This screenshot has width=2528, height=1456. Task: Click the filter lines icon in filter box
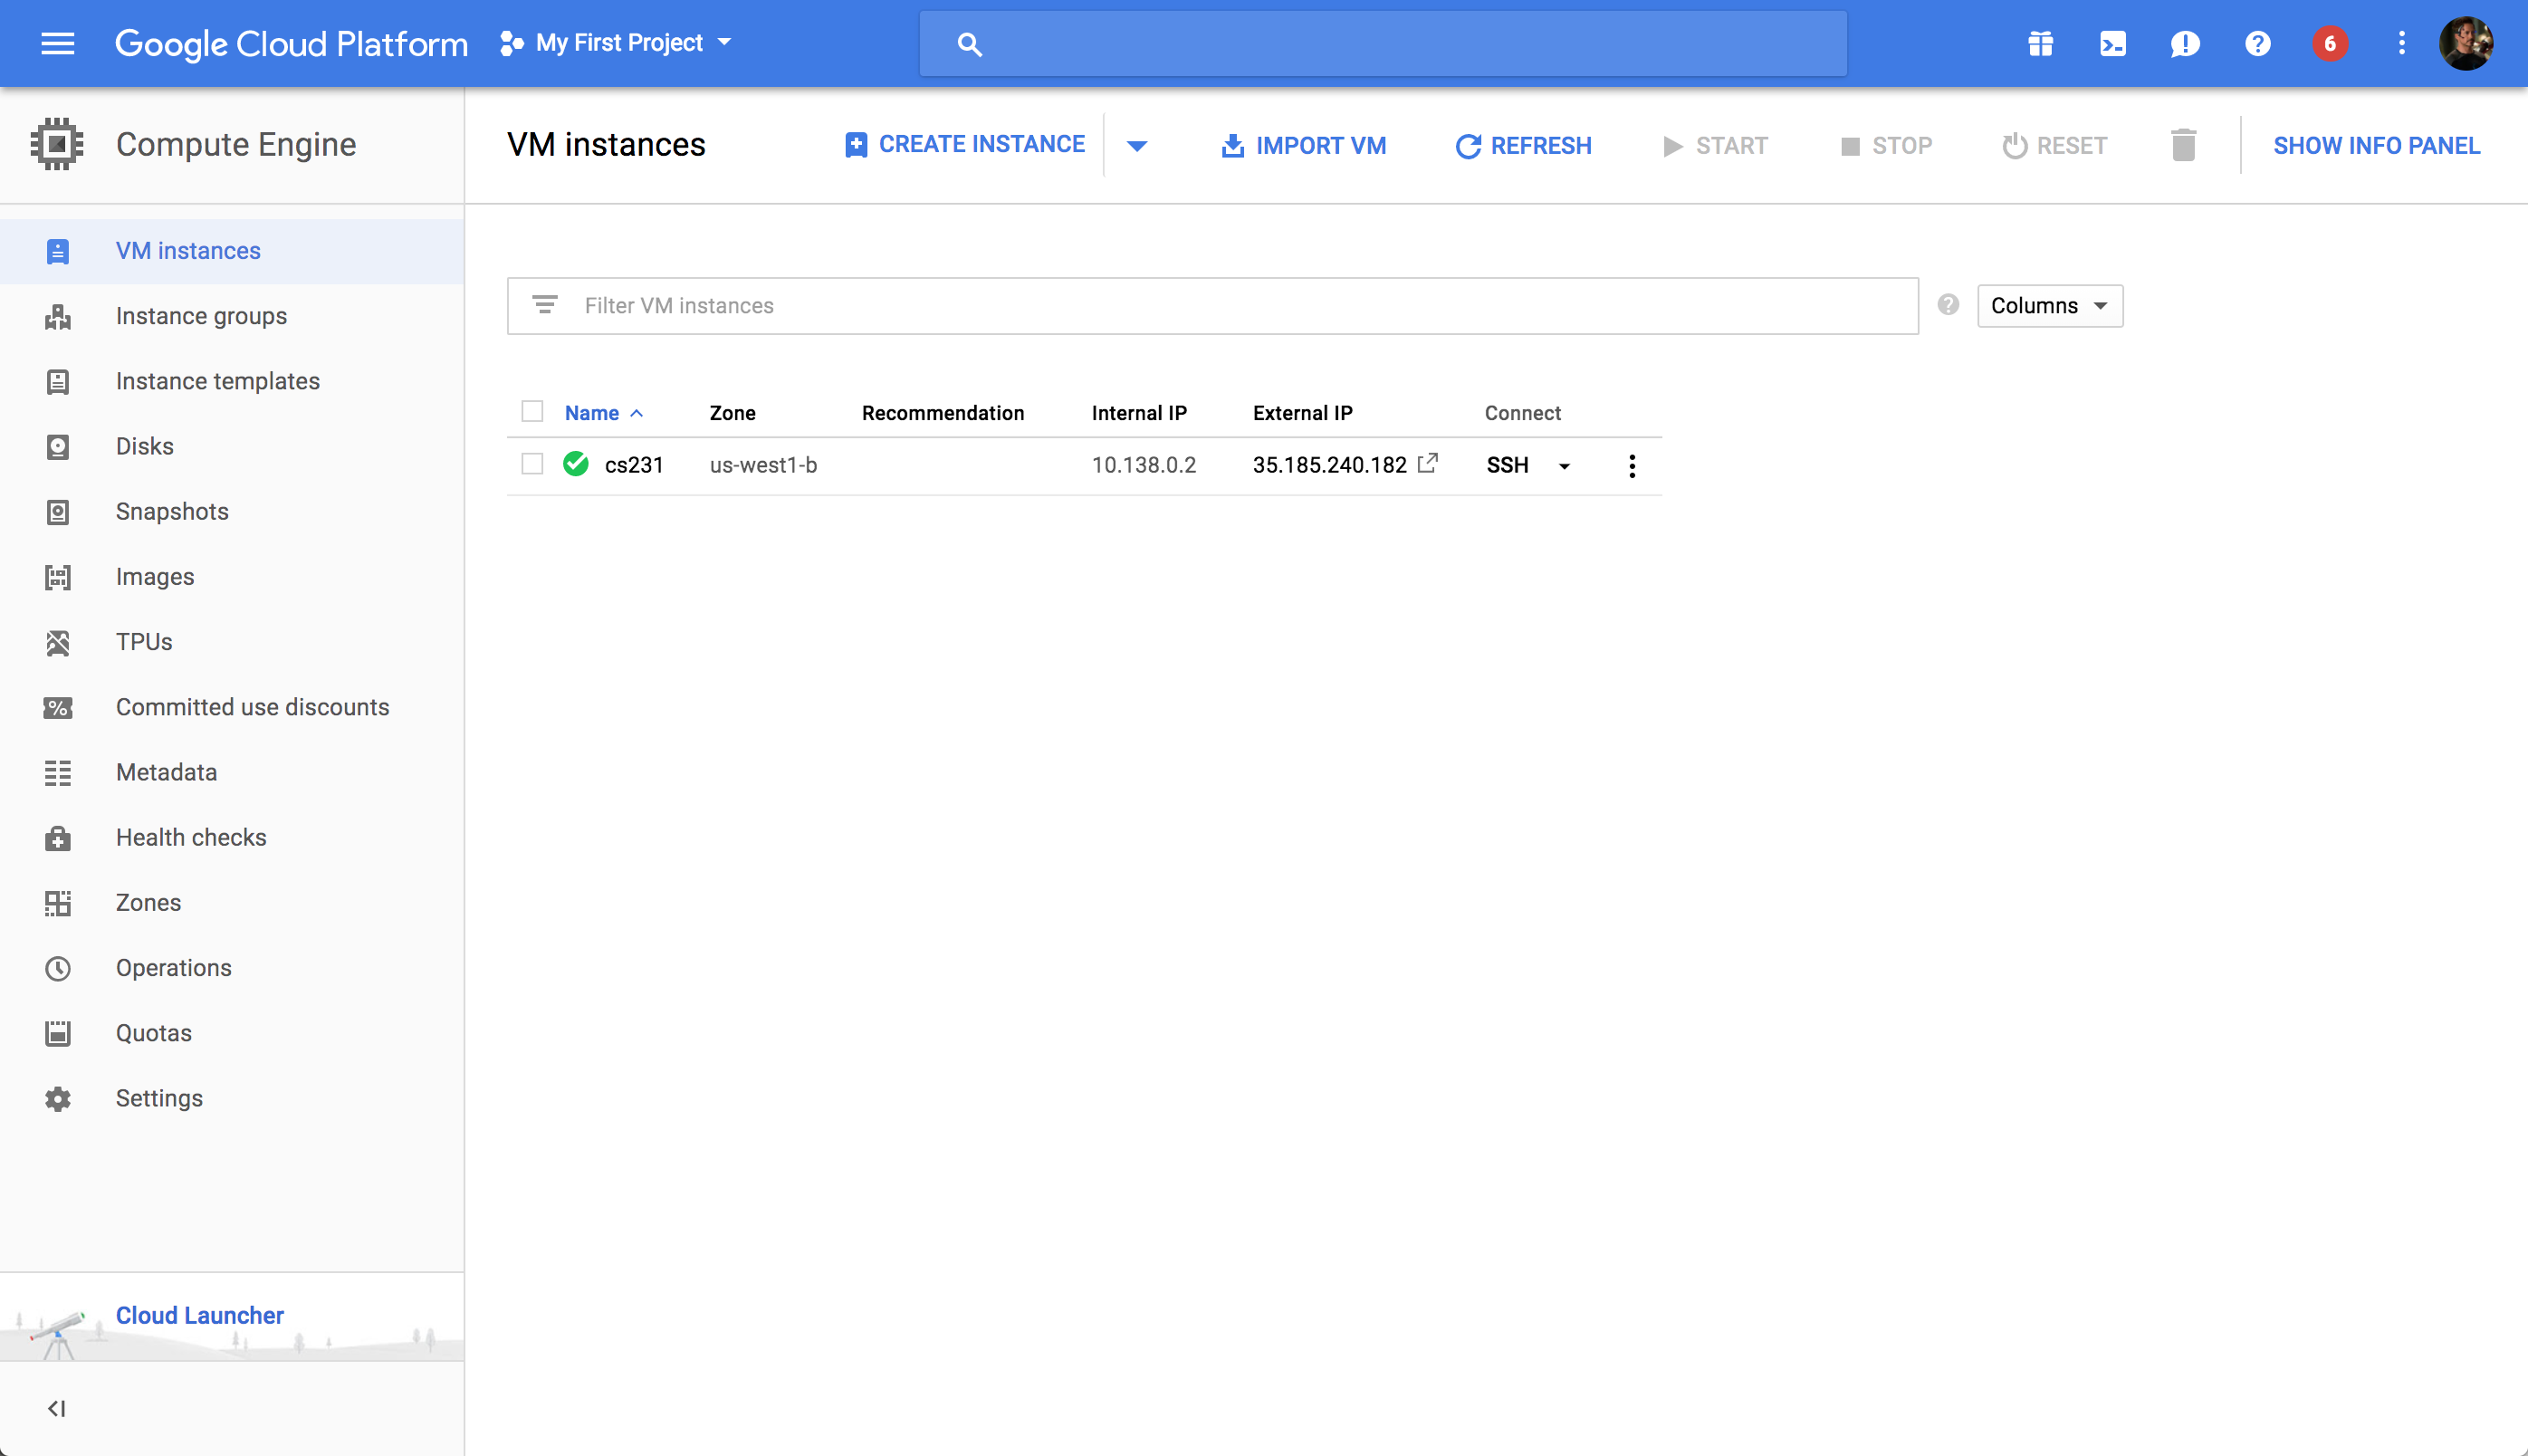pyautogui.click(x=545, y=304)
